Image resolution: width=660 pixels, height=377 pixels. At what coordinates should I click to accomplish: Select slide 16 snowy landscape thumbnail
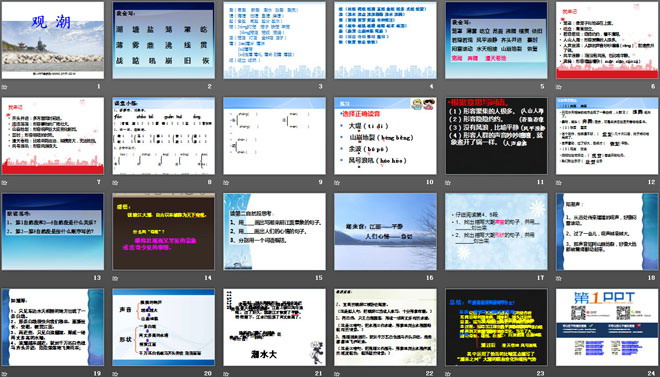385,231
